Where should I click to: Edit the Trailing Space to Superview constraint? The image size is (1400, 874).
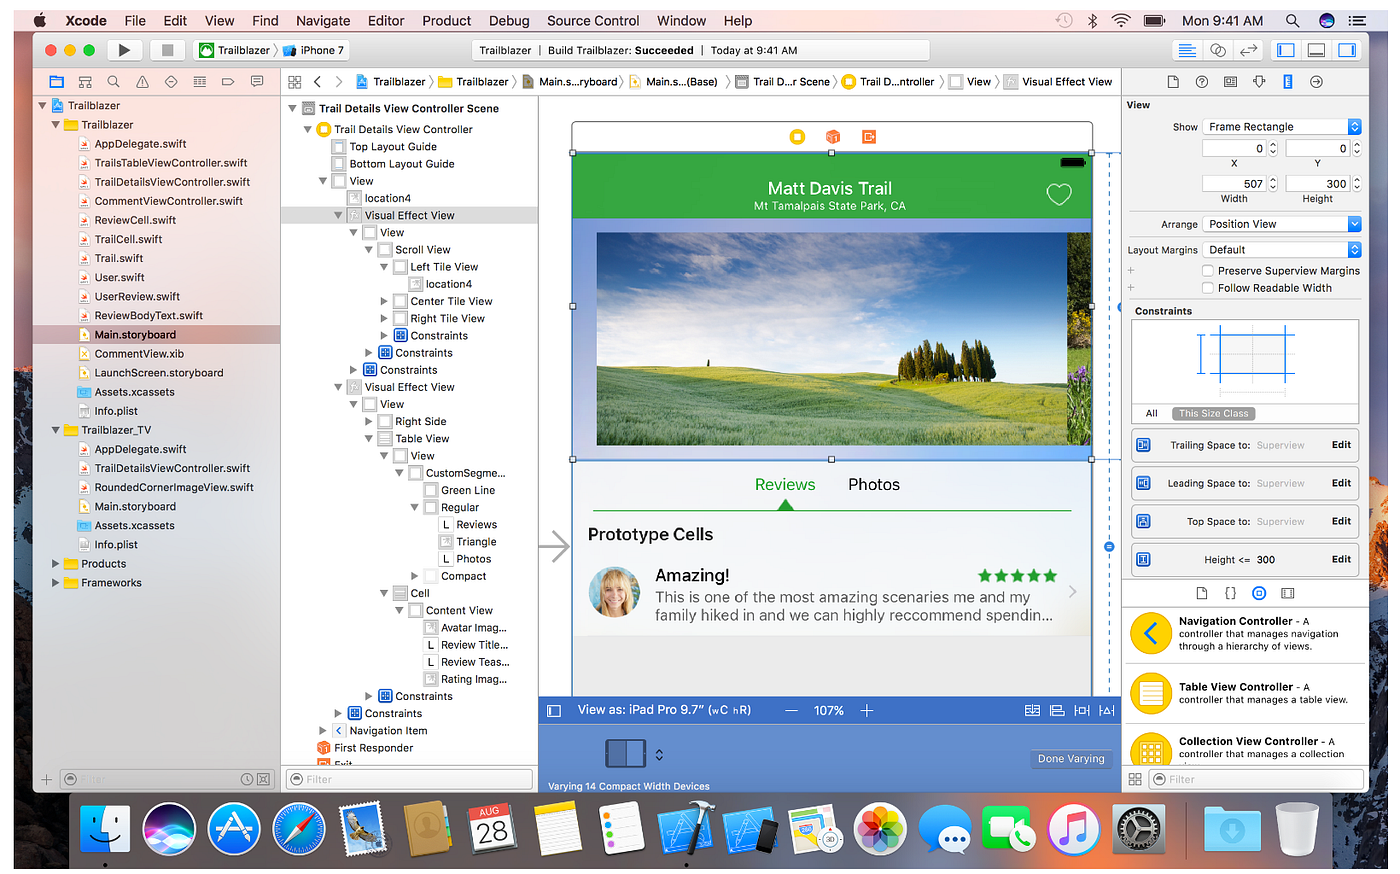coord(1342,444)
